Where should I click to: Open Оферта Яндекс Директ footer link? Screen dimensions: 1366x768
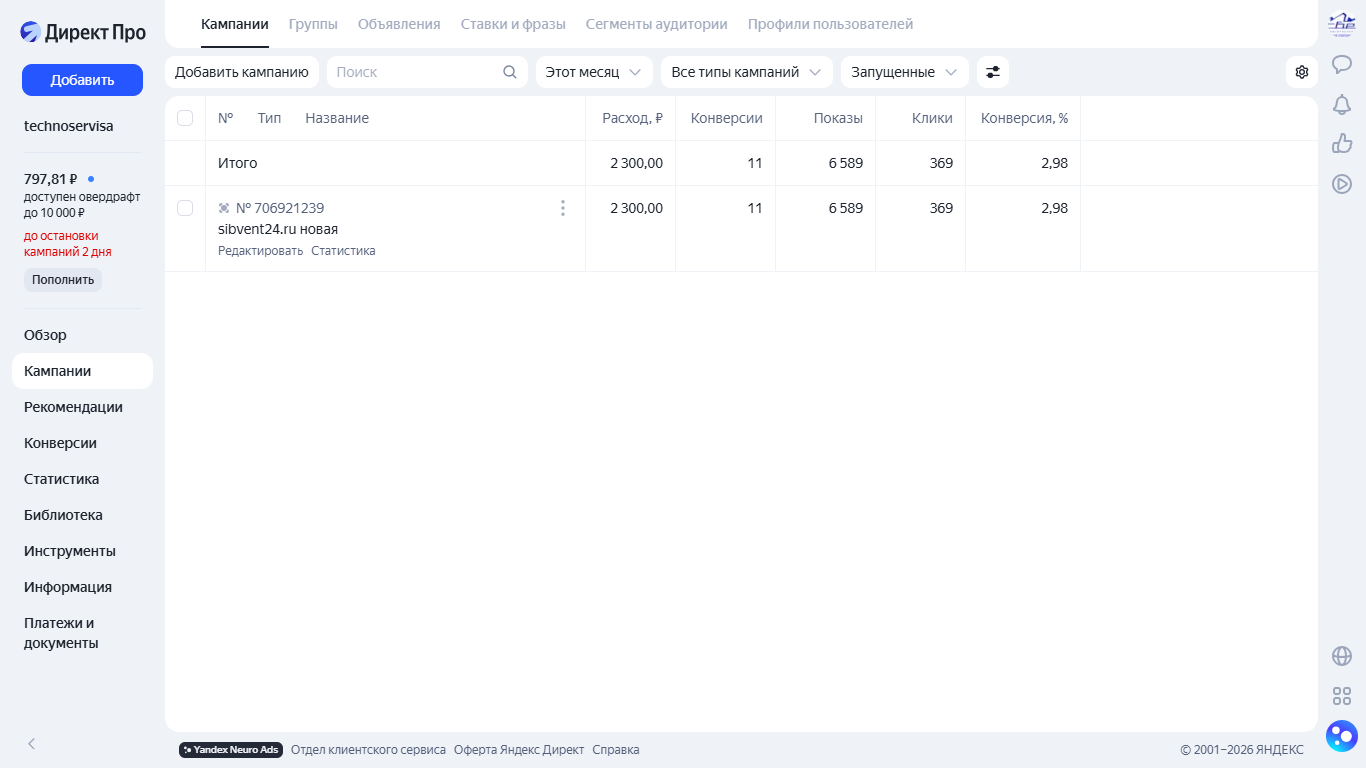(x=519, y=750)
